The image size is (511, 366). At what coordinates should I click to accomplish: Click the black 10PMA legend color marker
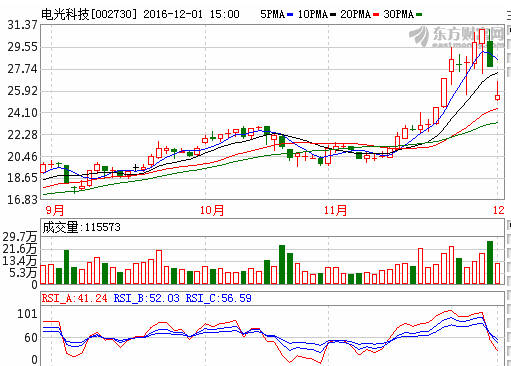332,15
